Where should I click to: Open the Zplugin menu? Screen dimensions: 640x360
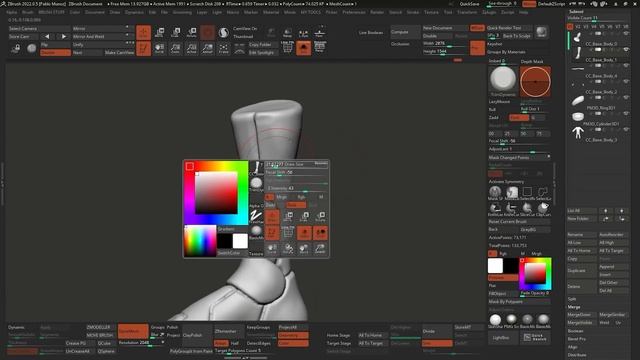point(489,12)
